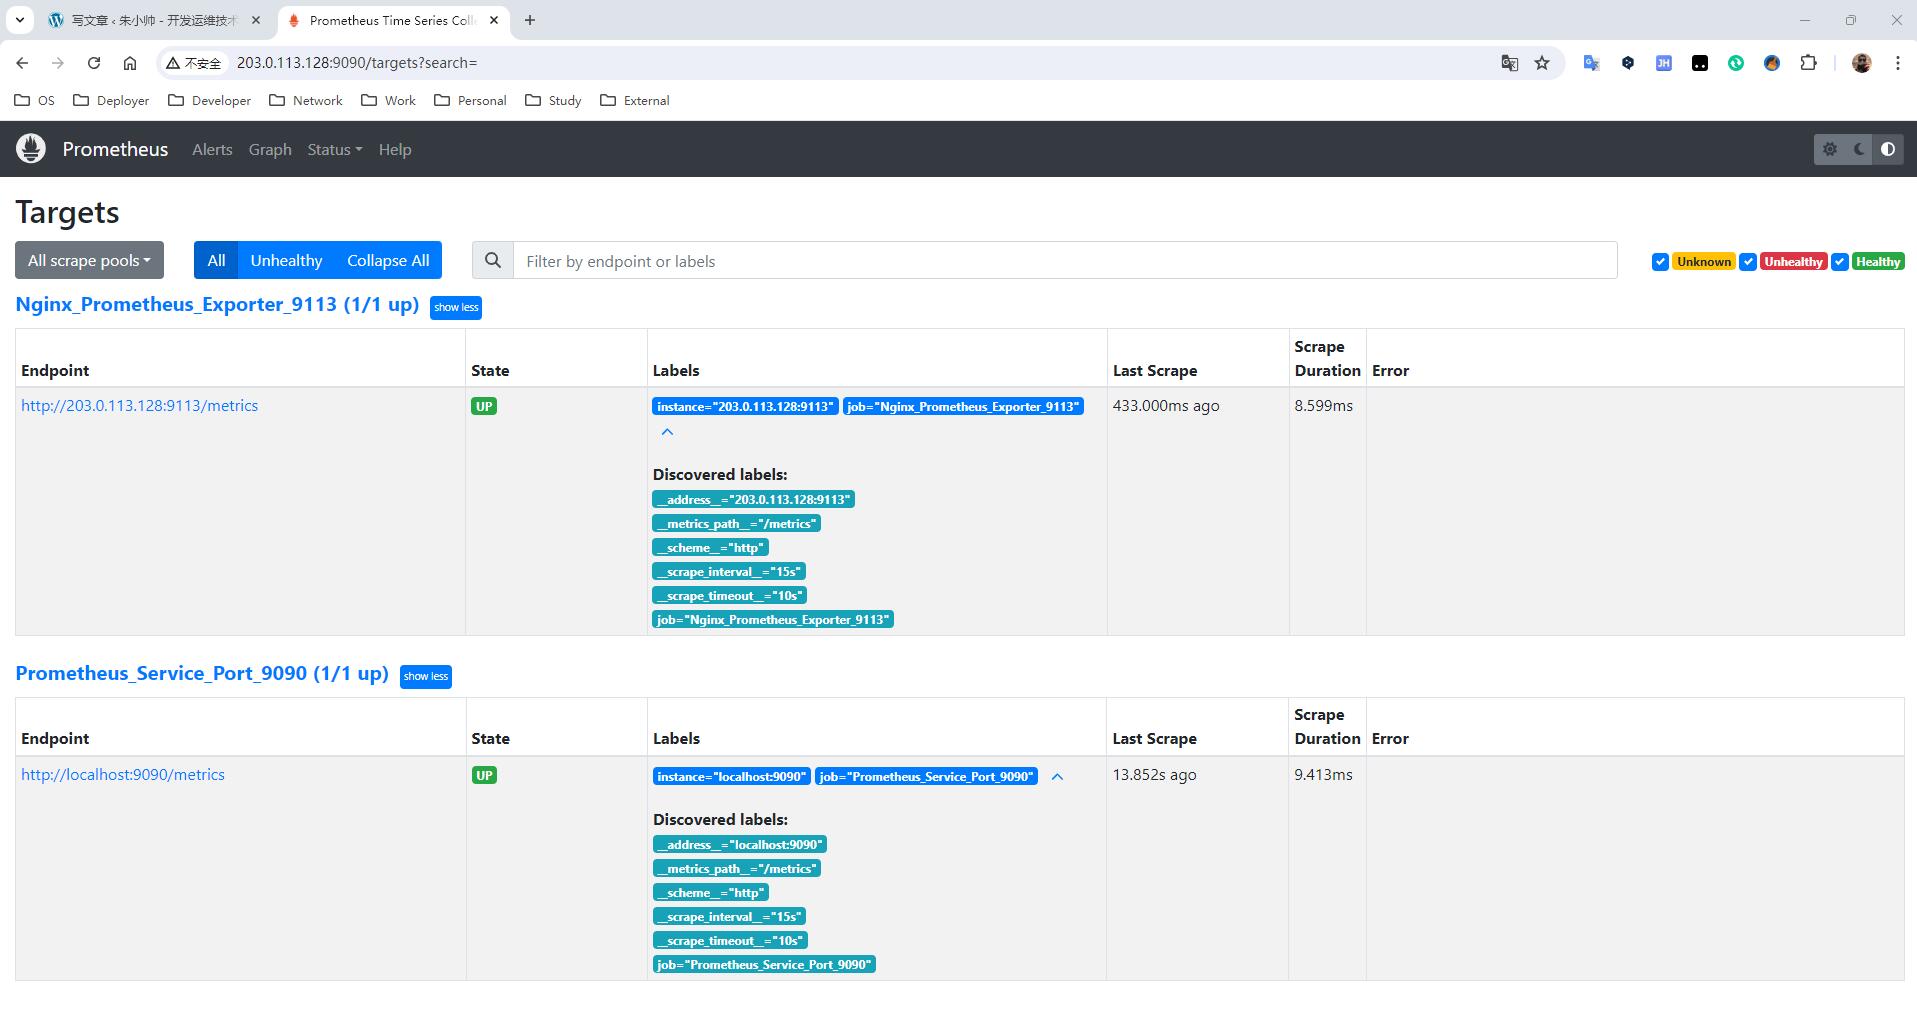
Task: Expand the Status menu dropdown
Action: pos(334,149)
